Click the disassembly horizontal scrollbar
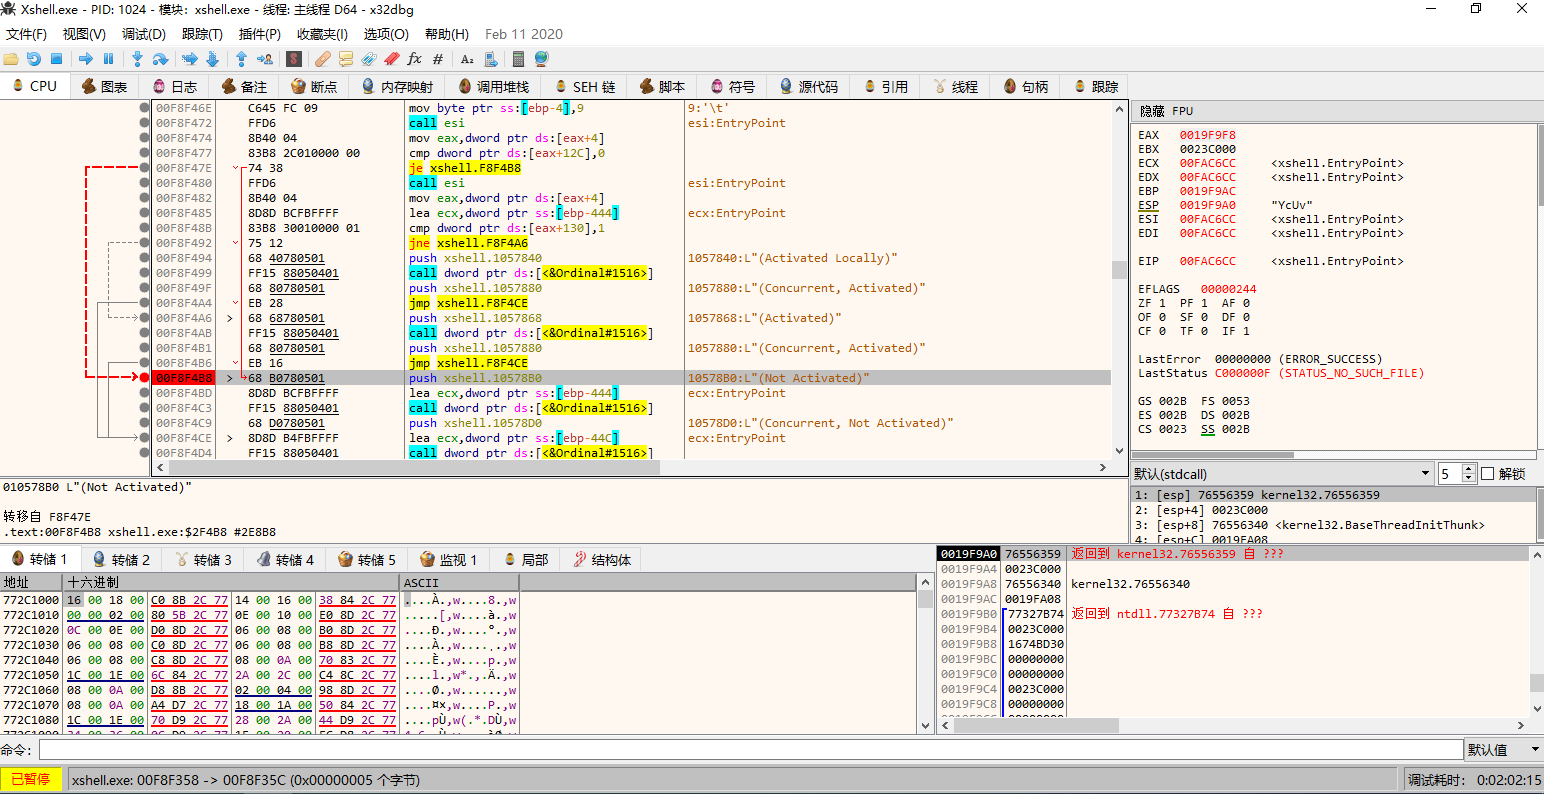Screen dimensions: 1544x794 click(x=630, y=467)
